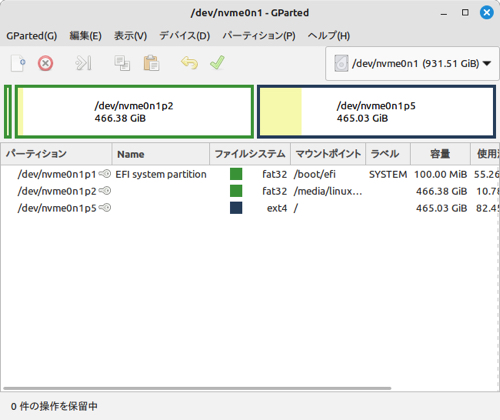Click the green fat32 swatch for nvme0n1p1
The height and width of the screenshot is (420, 500).
tap(236, 174)
